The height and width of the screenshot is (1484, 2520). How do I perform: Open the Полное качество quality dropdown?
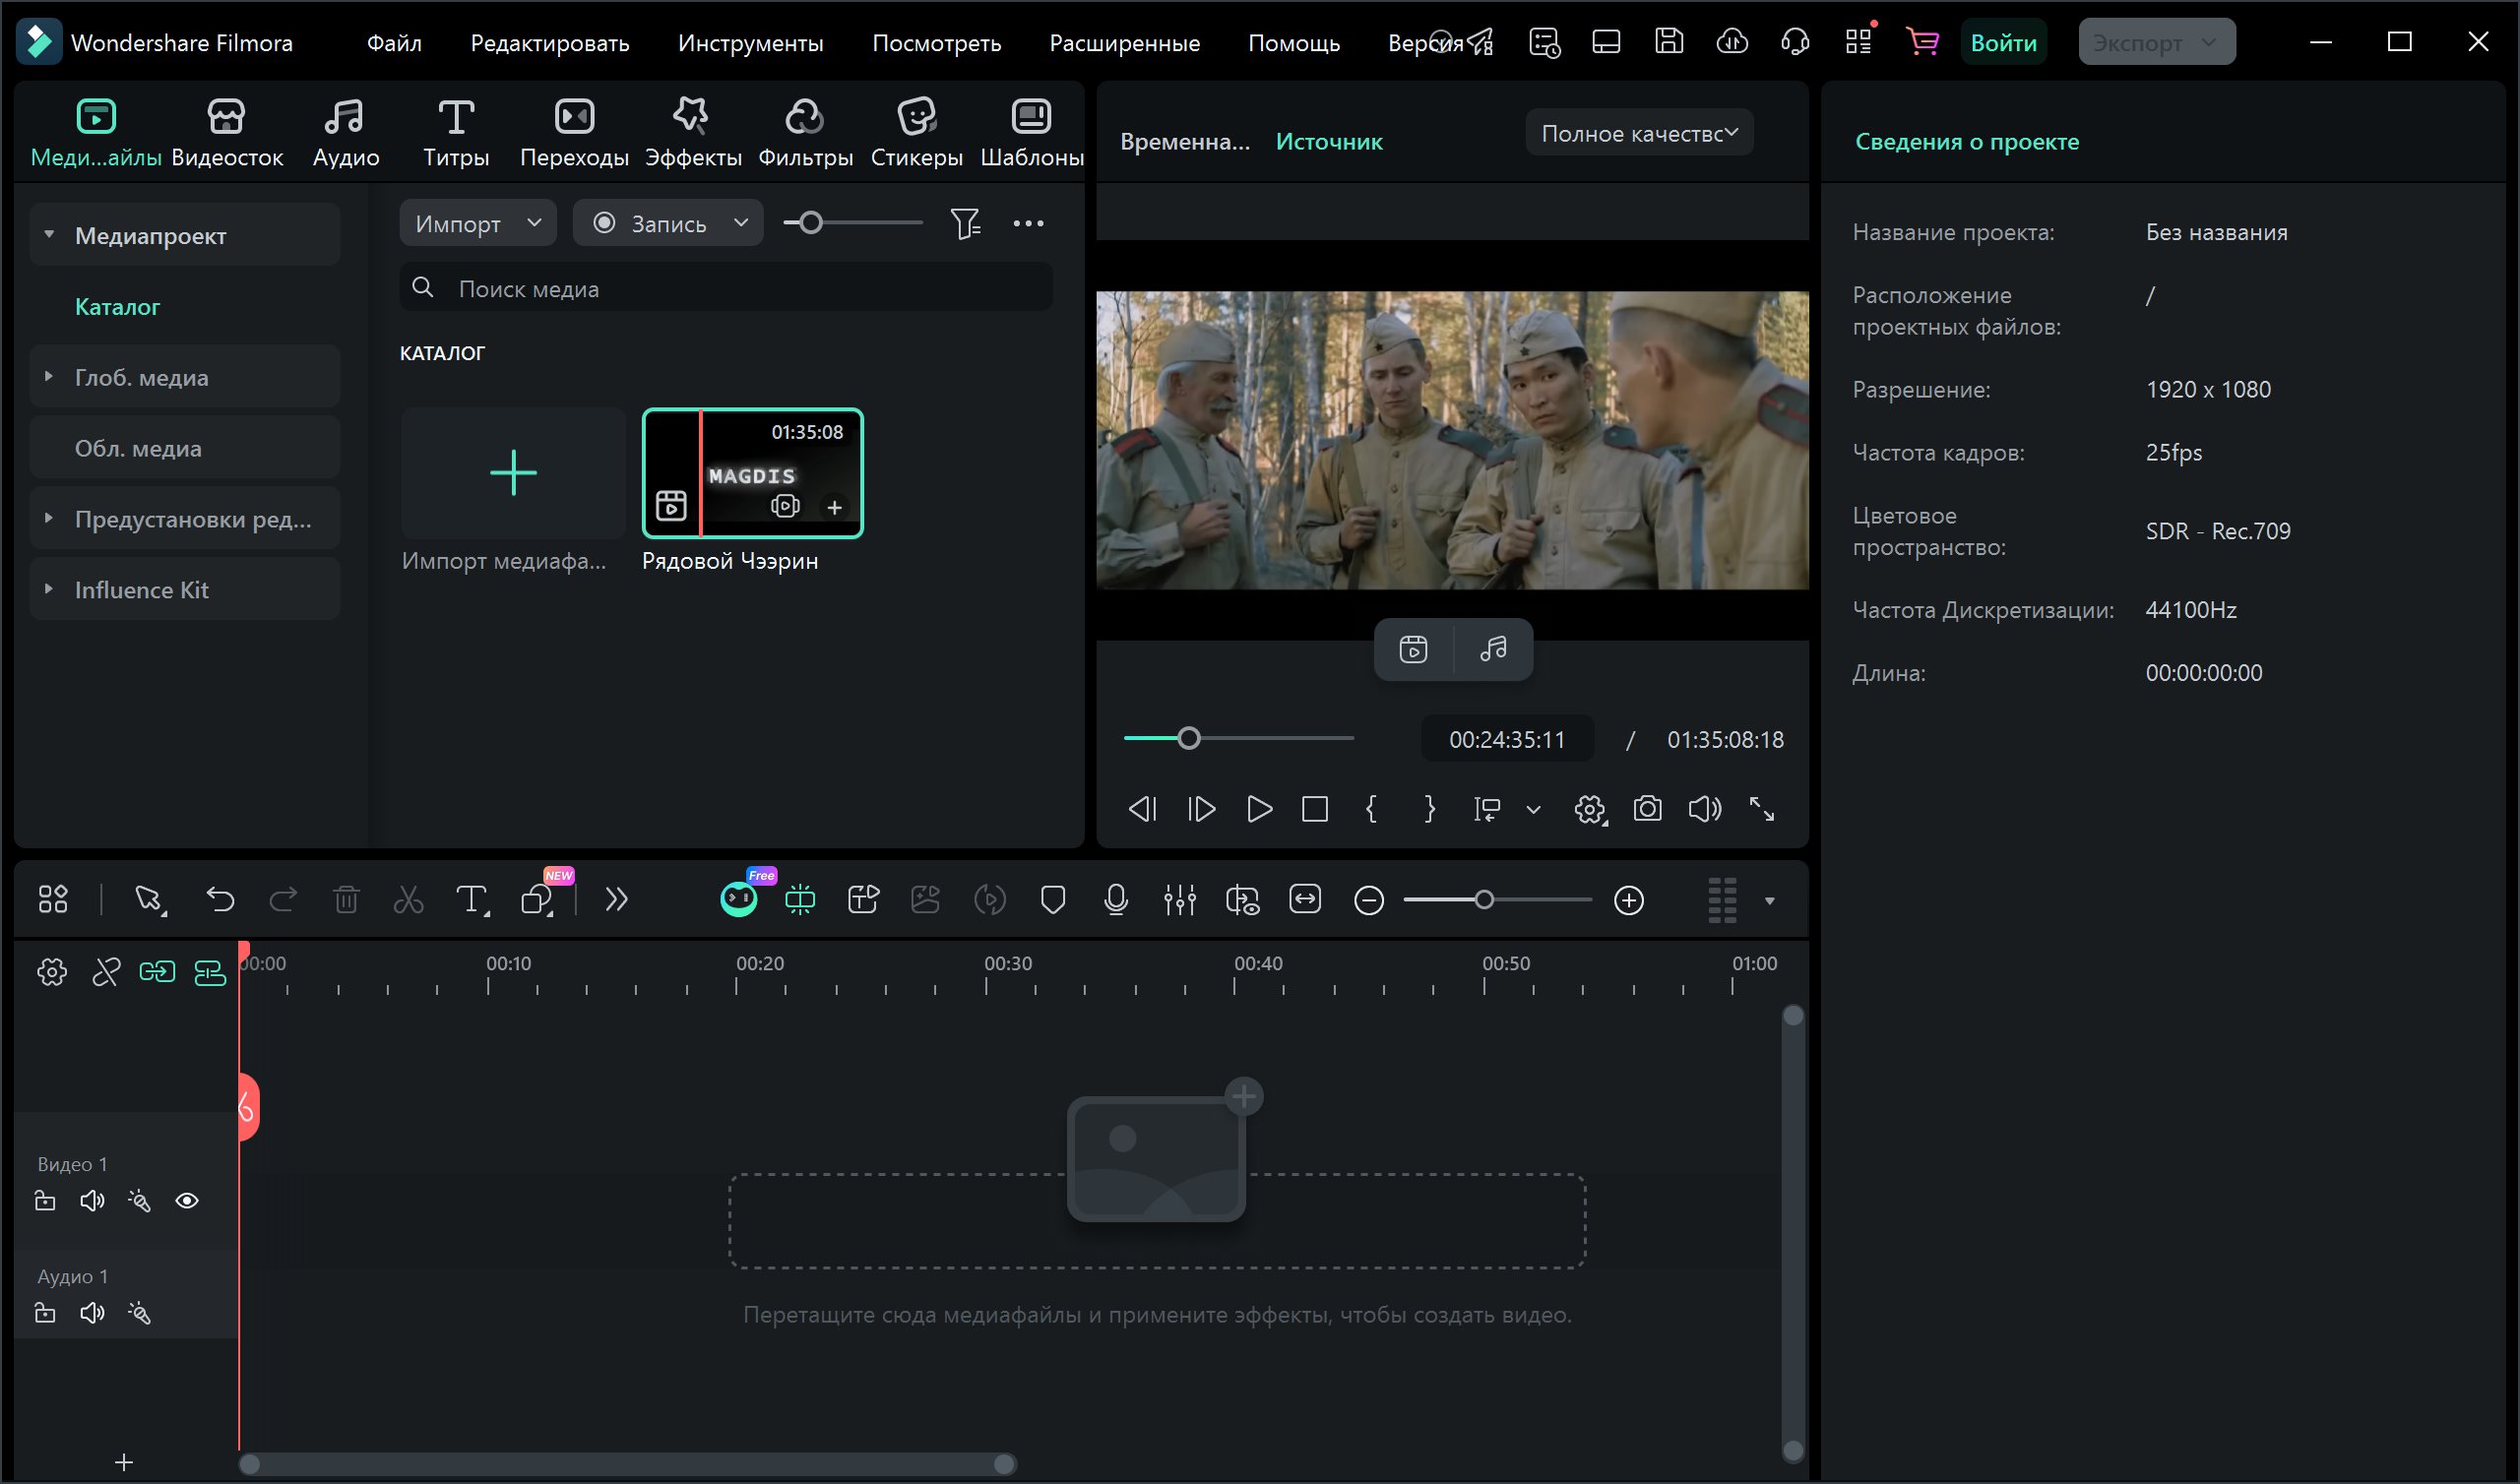pyautogui.click(x=1639, y=133)
